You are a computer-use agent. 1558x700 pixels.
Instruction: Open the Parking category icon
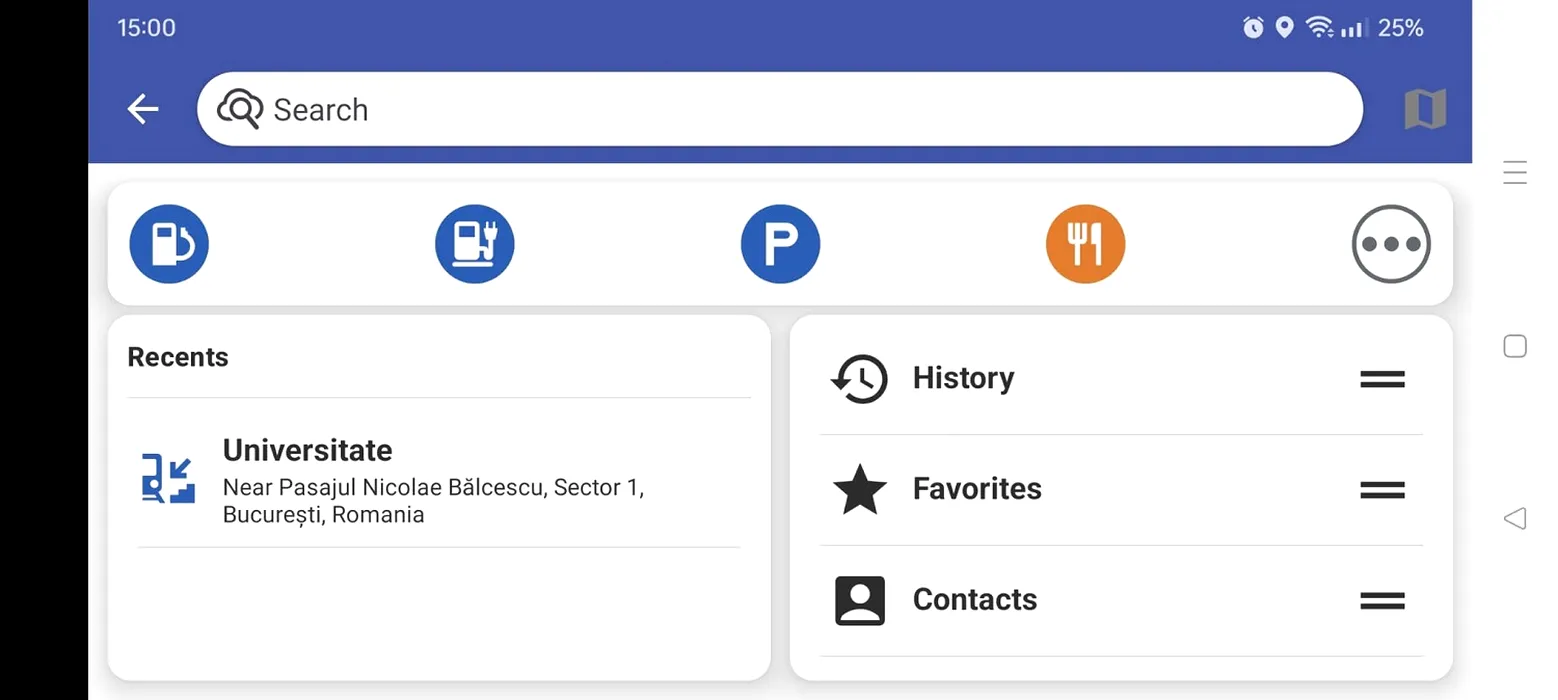(780, 244)
